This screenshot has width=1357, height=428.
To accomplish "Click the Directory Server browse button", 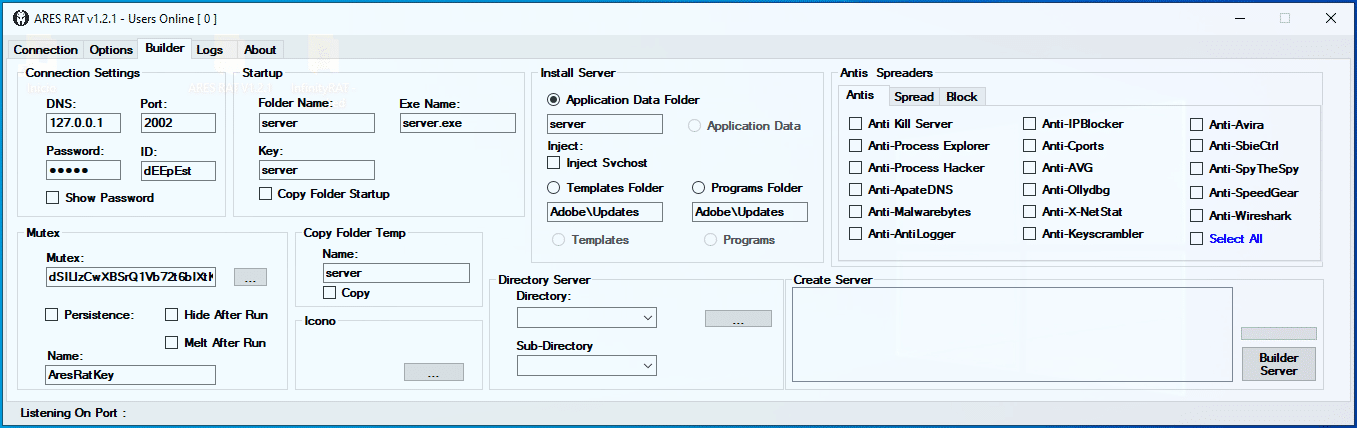I will coord(738,318).
